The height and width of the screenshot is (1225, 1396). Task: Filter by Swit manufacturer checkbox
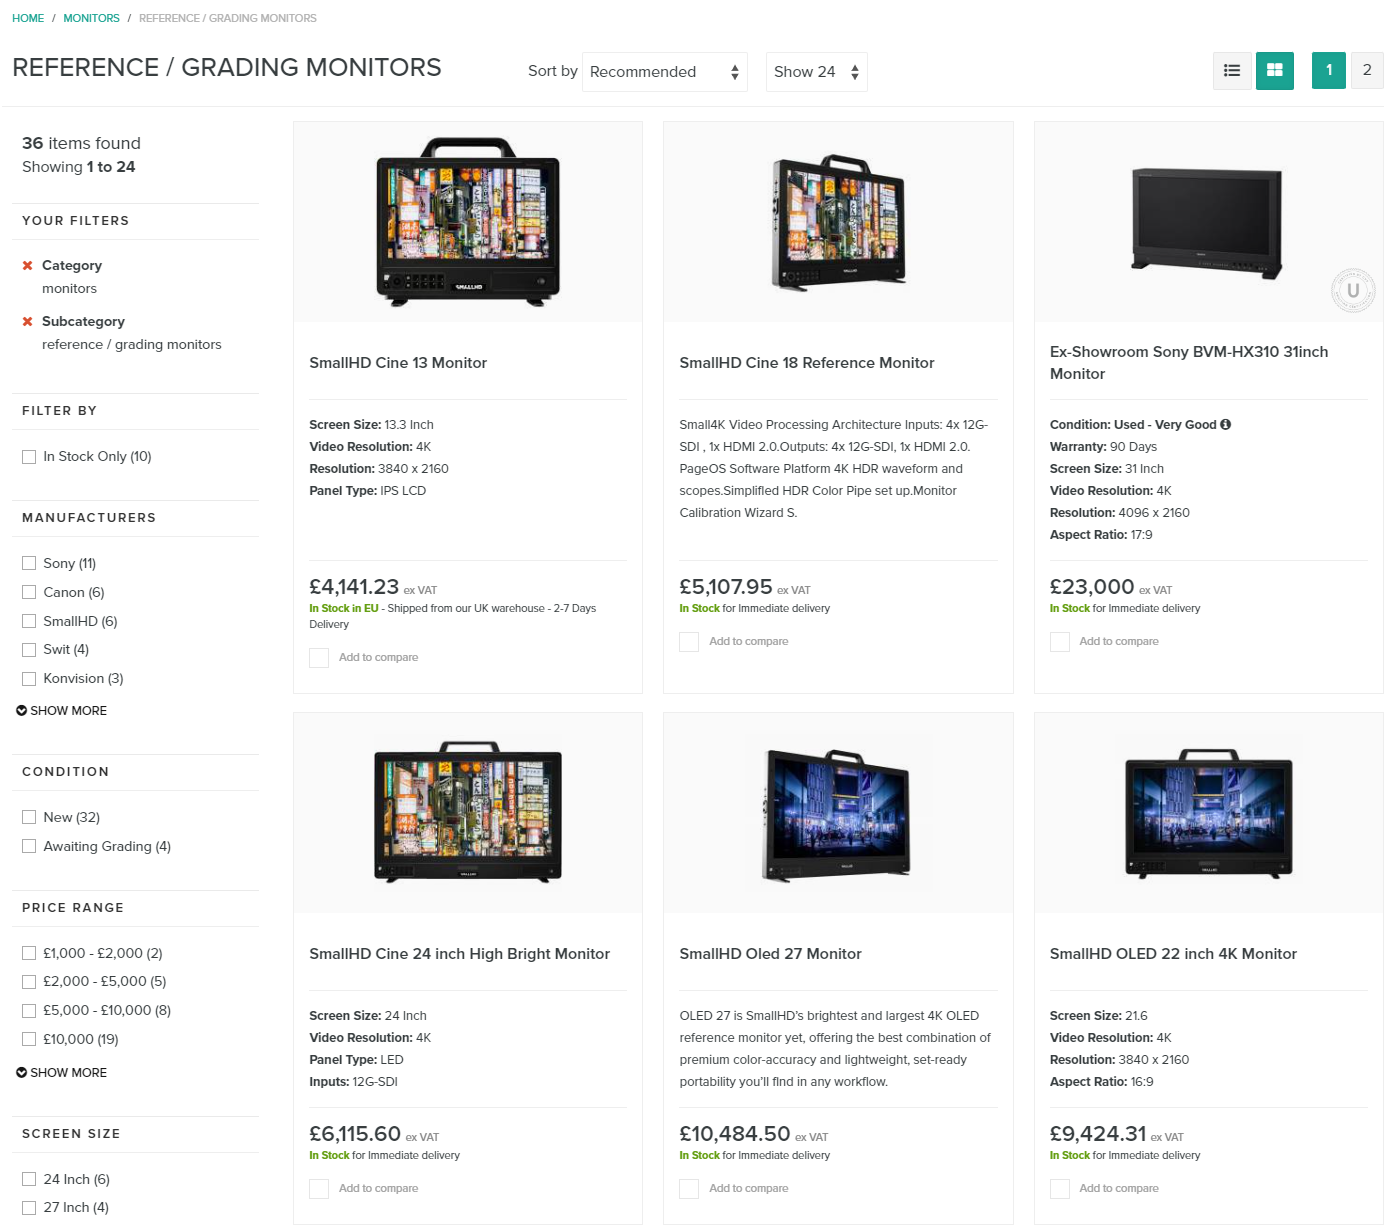click(29, 650)
